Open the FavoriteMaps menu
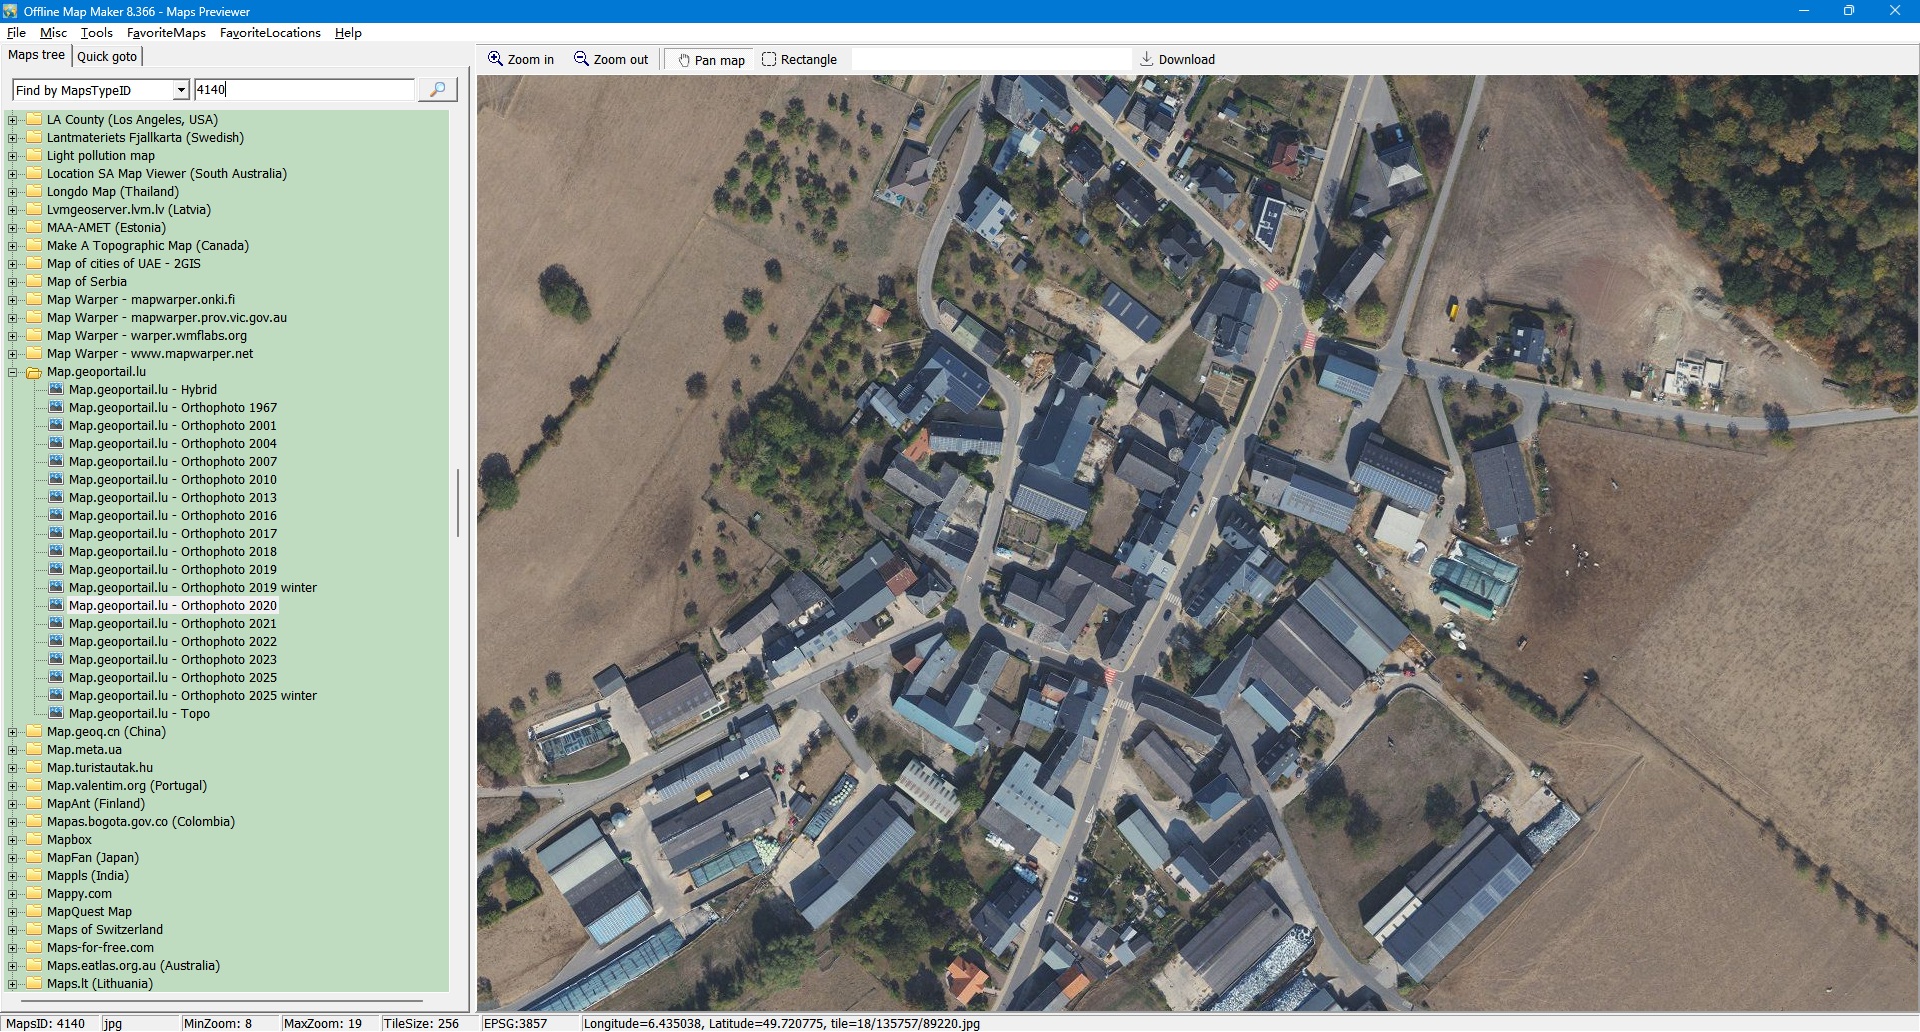Image resolution: width=1920 pixels, height=1032 pixels. (x=166, y=33)
